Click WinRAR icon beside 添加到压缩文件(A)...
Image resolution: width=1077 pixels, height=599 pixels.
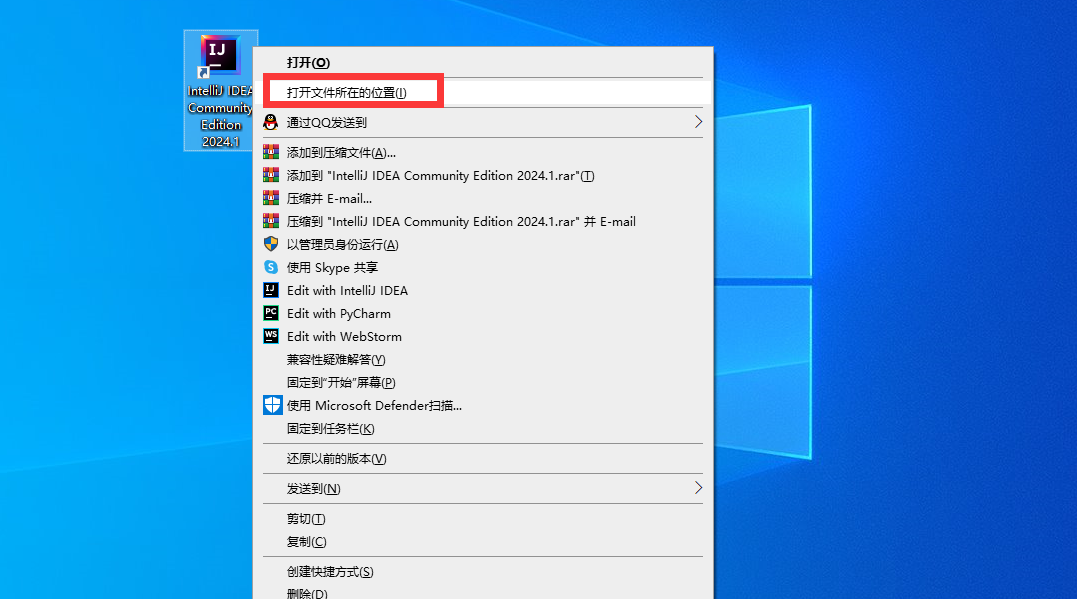(x=271, y=152)
